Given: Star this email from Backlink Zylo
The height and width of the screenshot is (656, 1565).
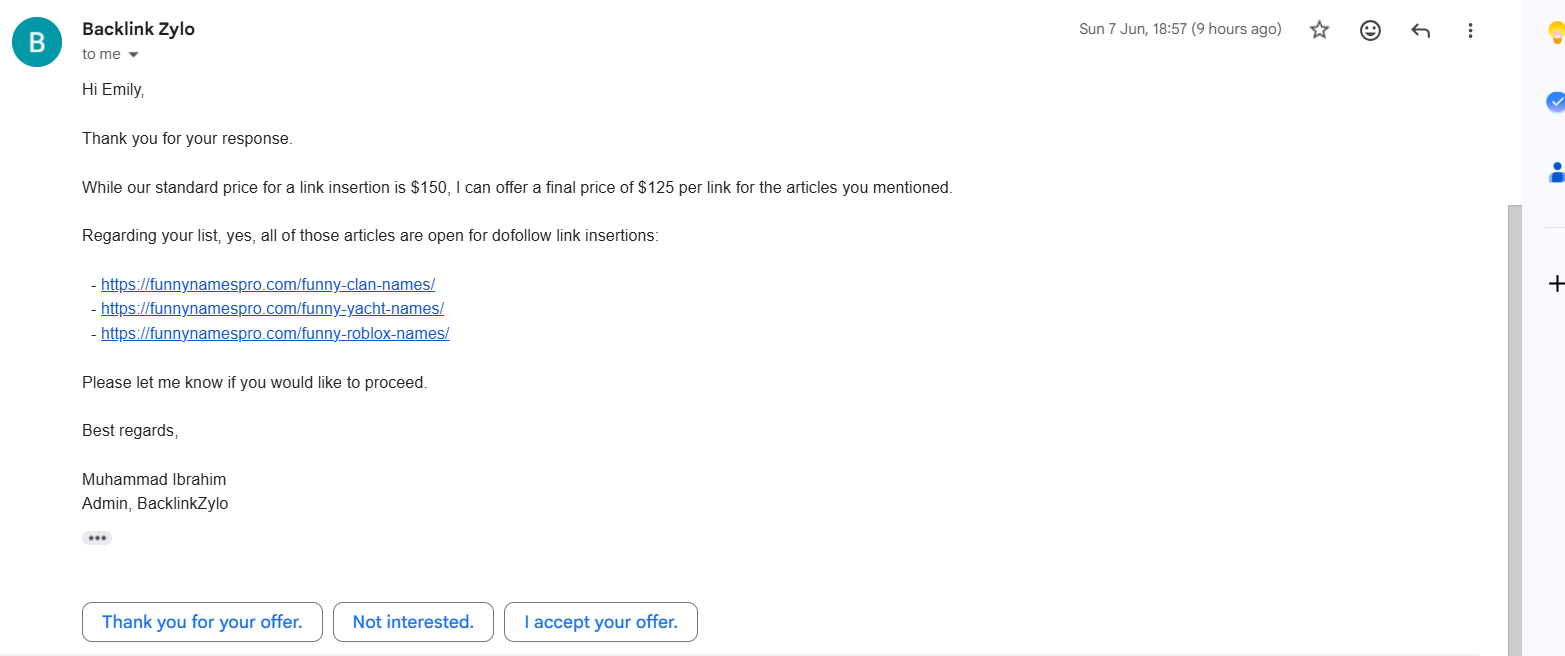Looking at the screenshot, I should (1319, 30).
